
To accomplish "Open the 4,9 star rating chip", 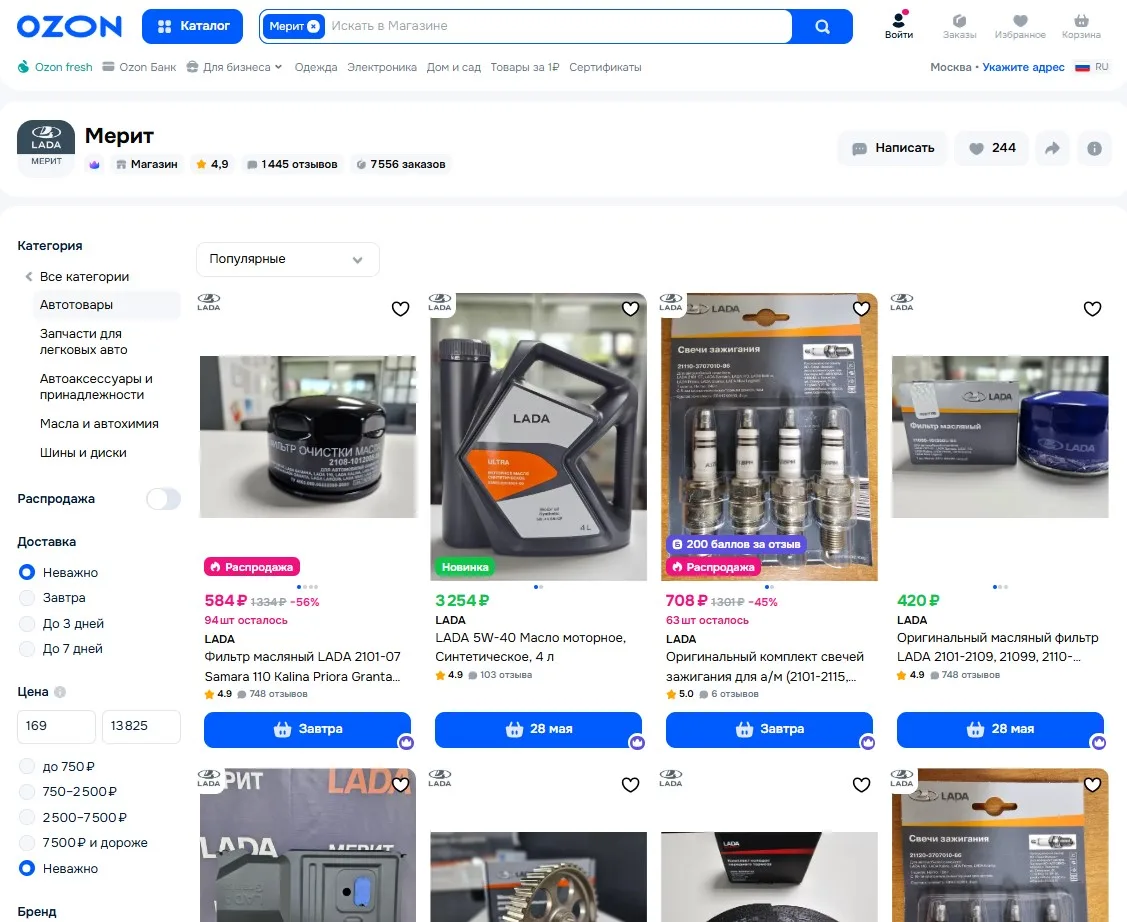I will [212, 165].
